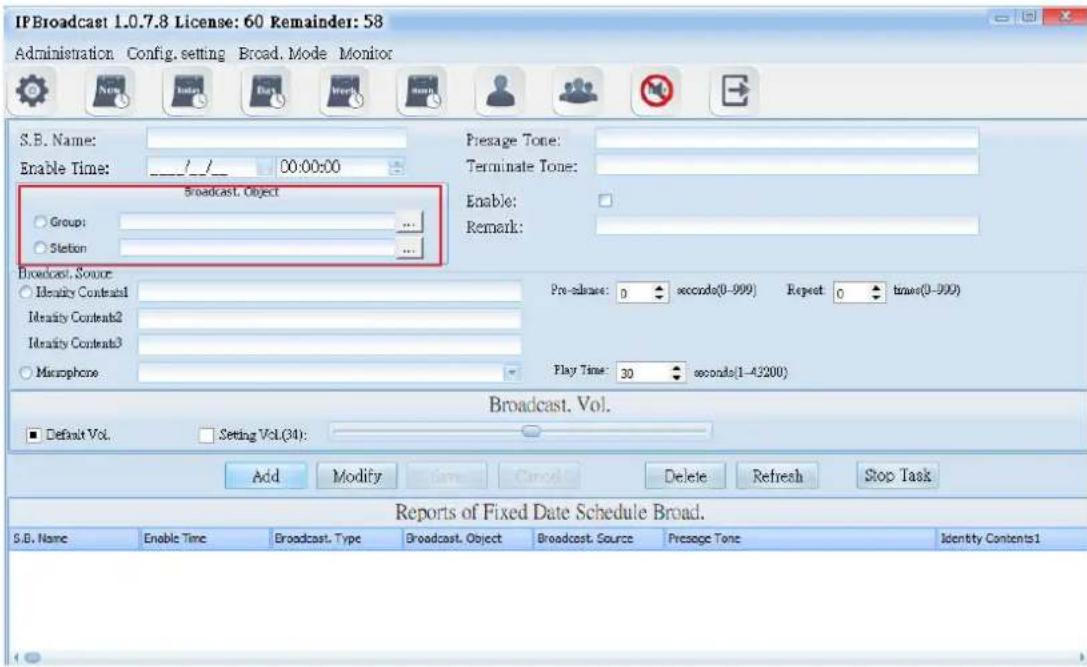Click into the S.B. Name field

277,139
